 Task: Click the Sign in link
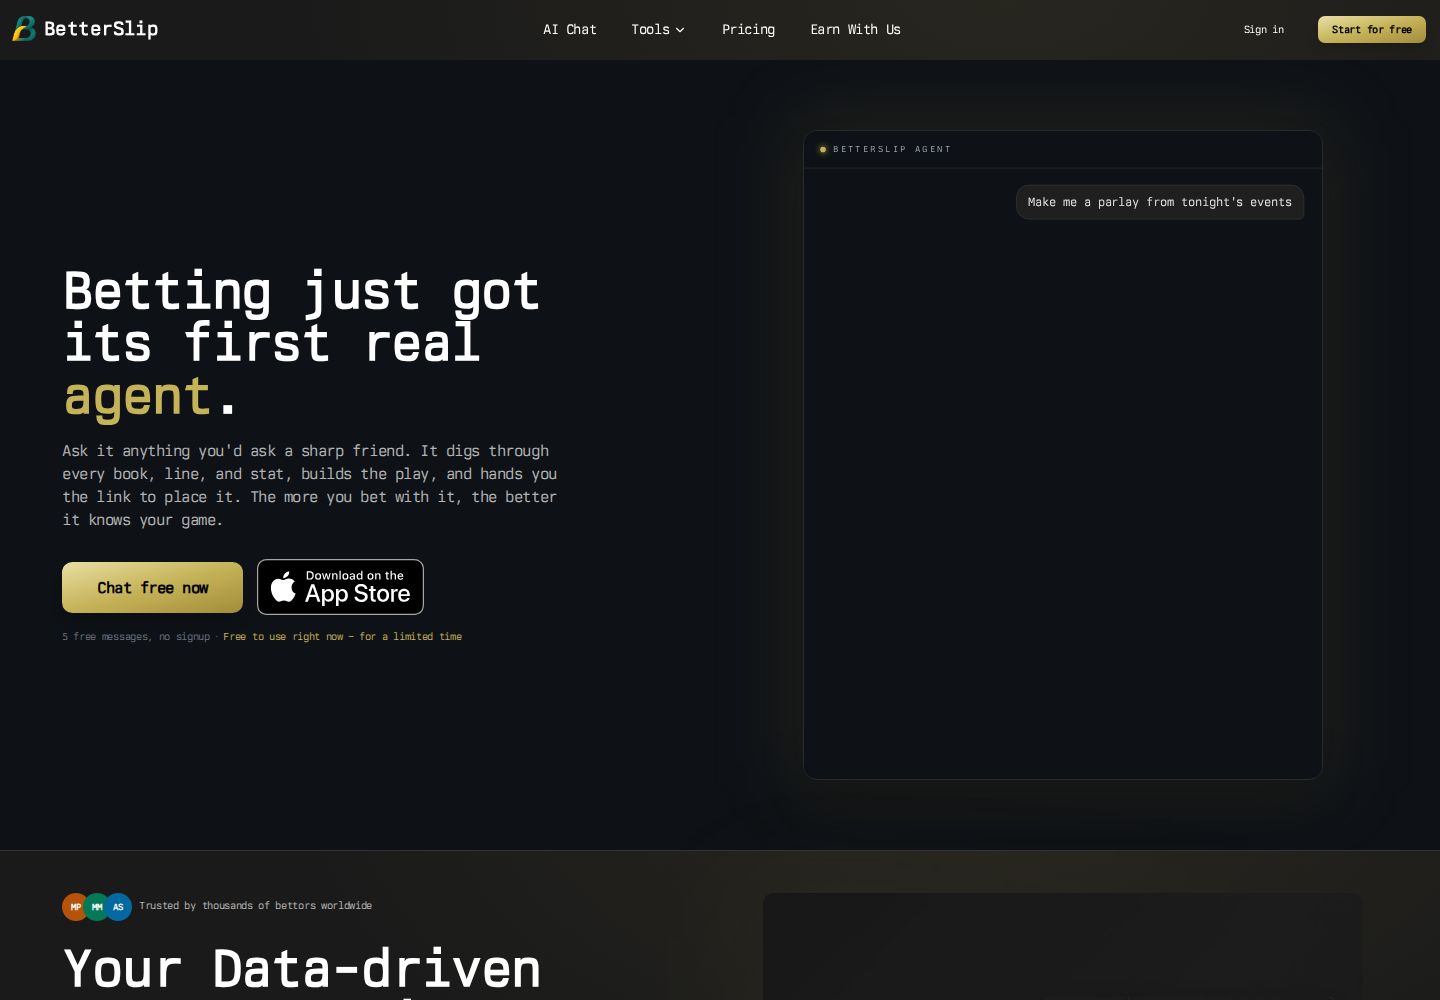1264,30
